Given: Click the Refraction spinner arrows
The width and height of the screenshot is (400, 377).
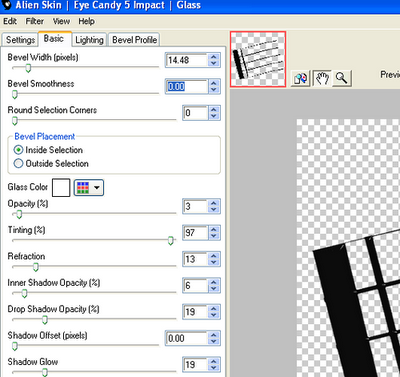Looking at the screenshot, I should tap(214, 259).
